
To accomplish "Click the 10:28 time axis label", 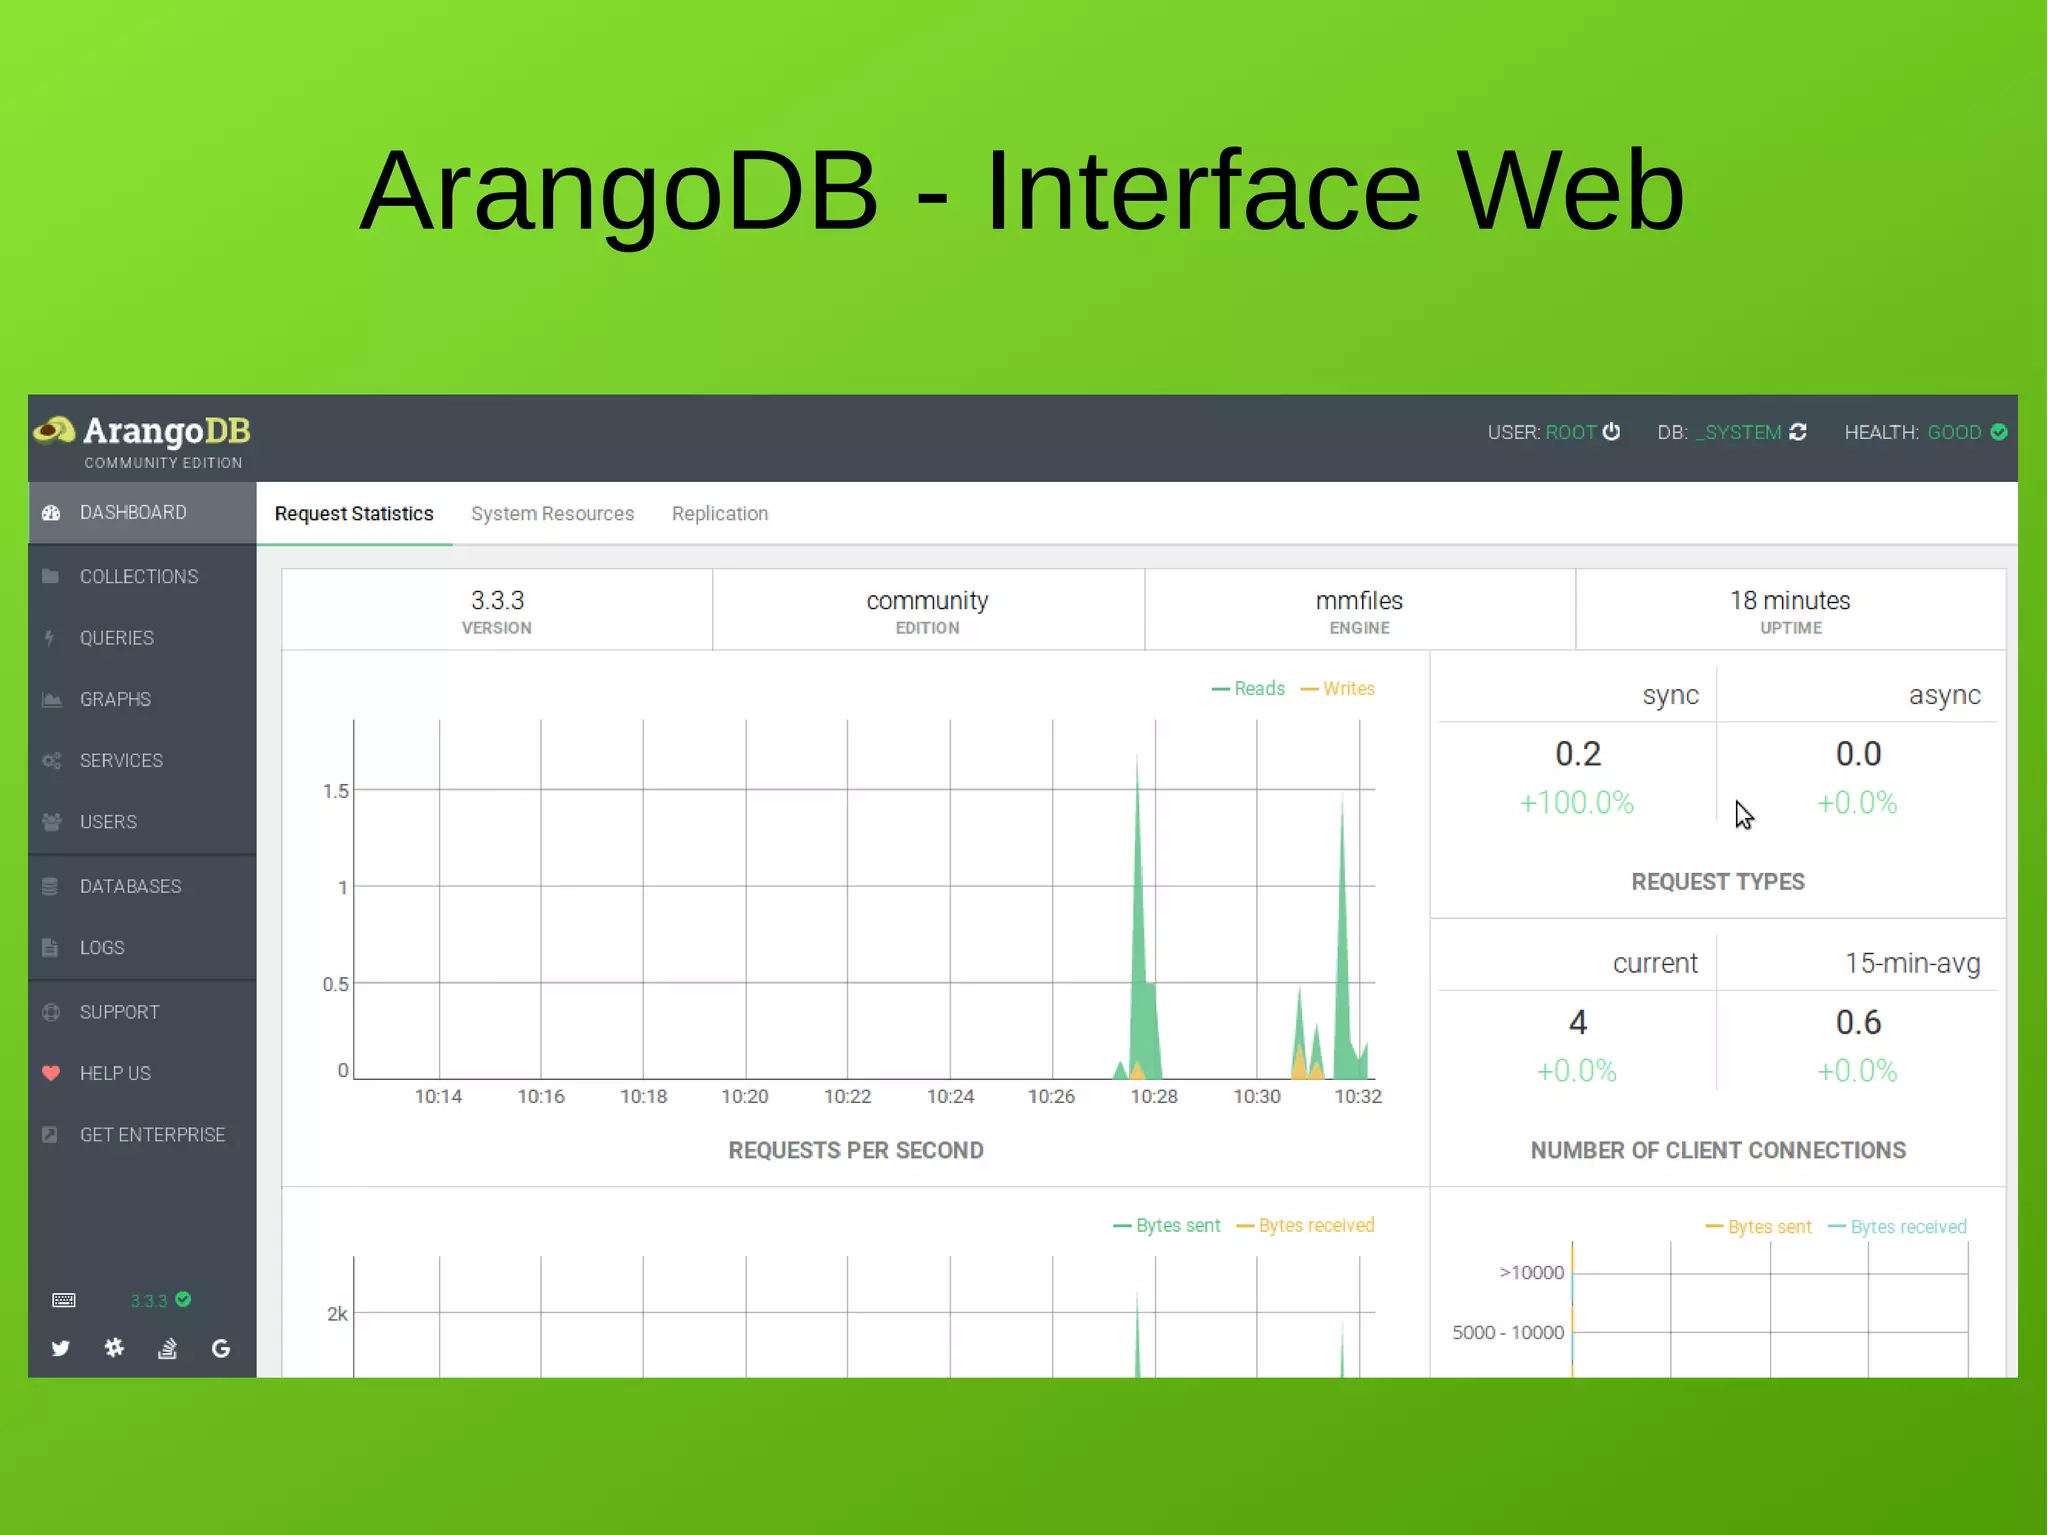I will coord(1154,1097).
